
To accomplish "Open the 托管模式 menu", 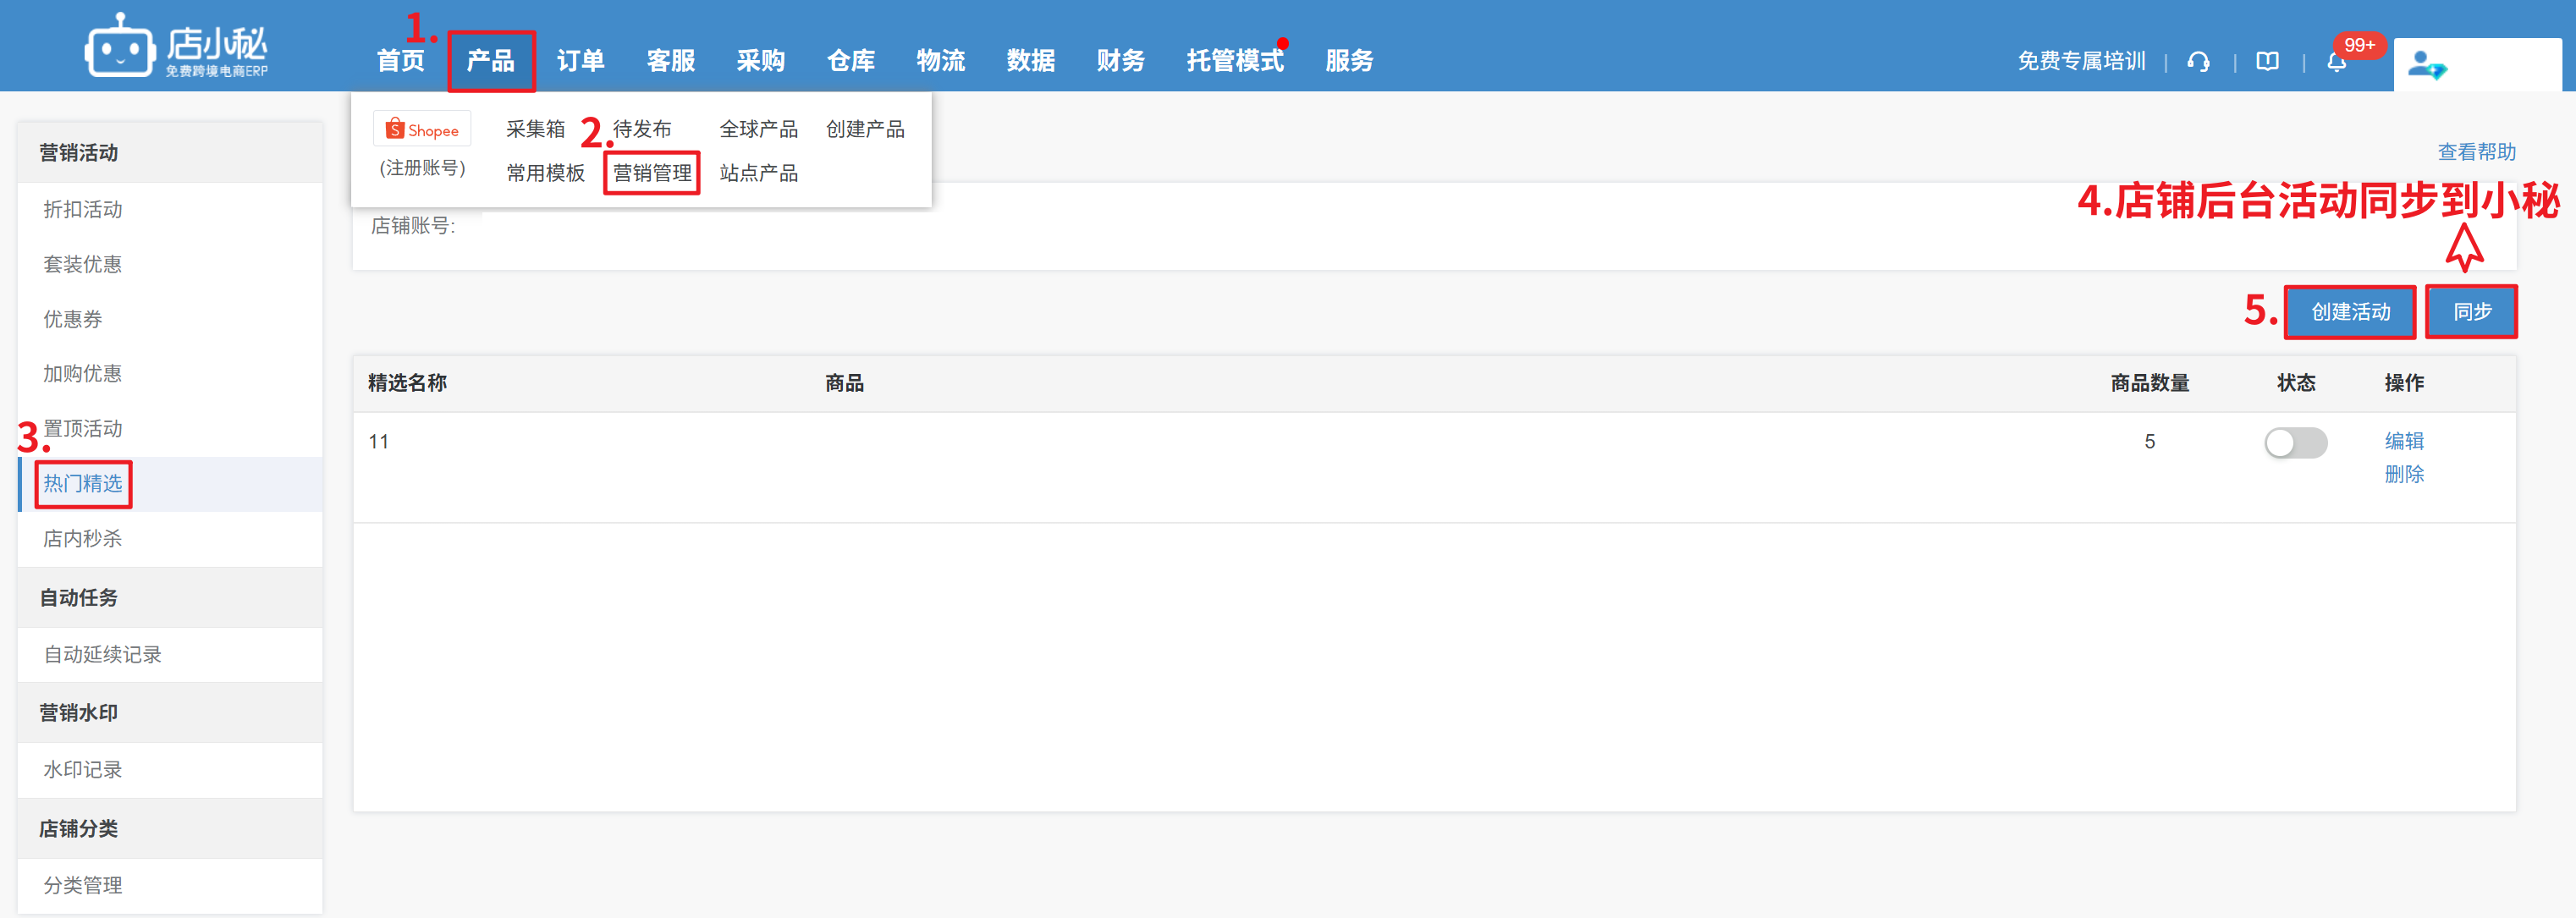I will 1234,61.
